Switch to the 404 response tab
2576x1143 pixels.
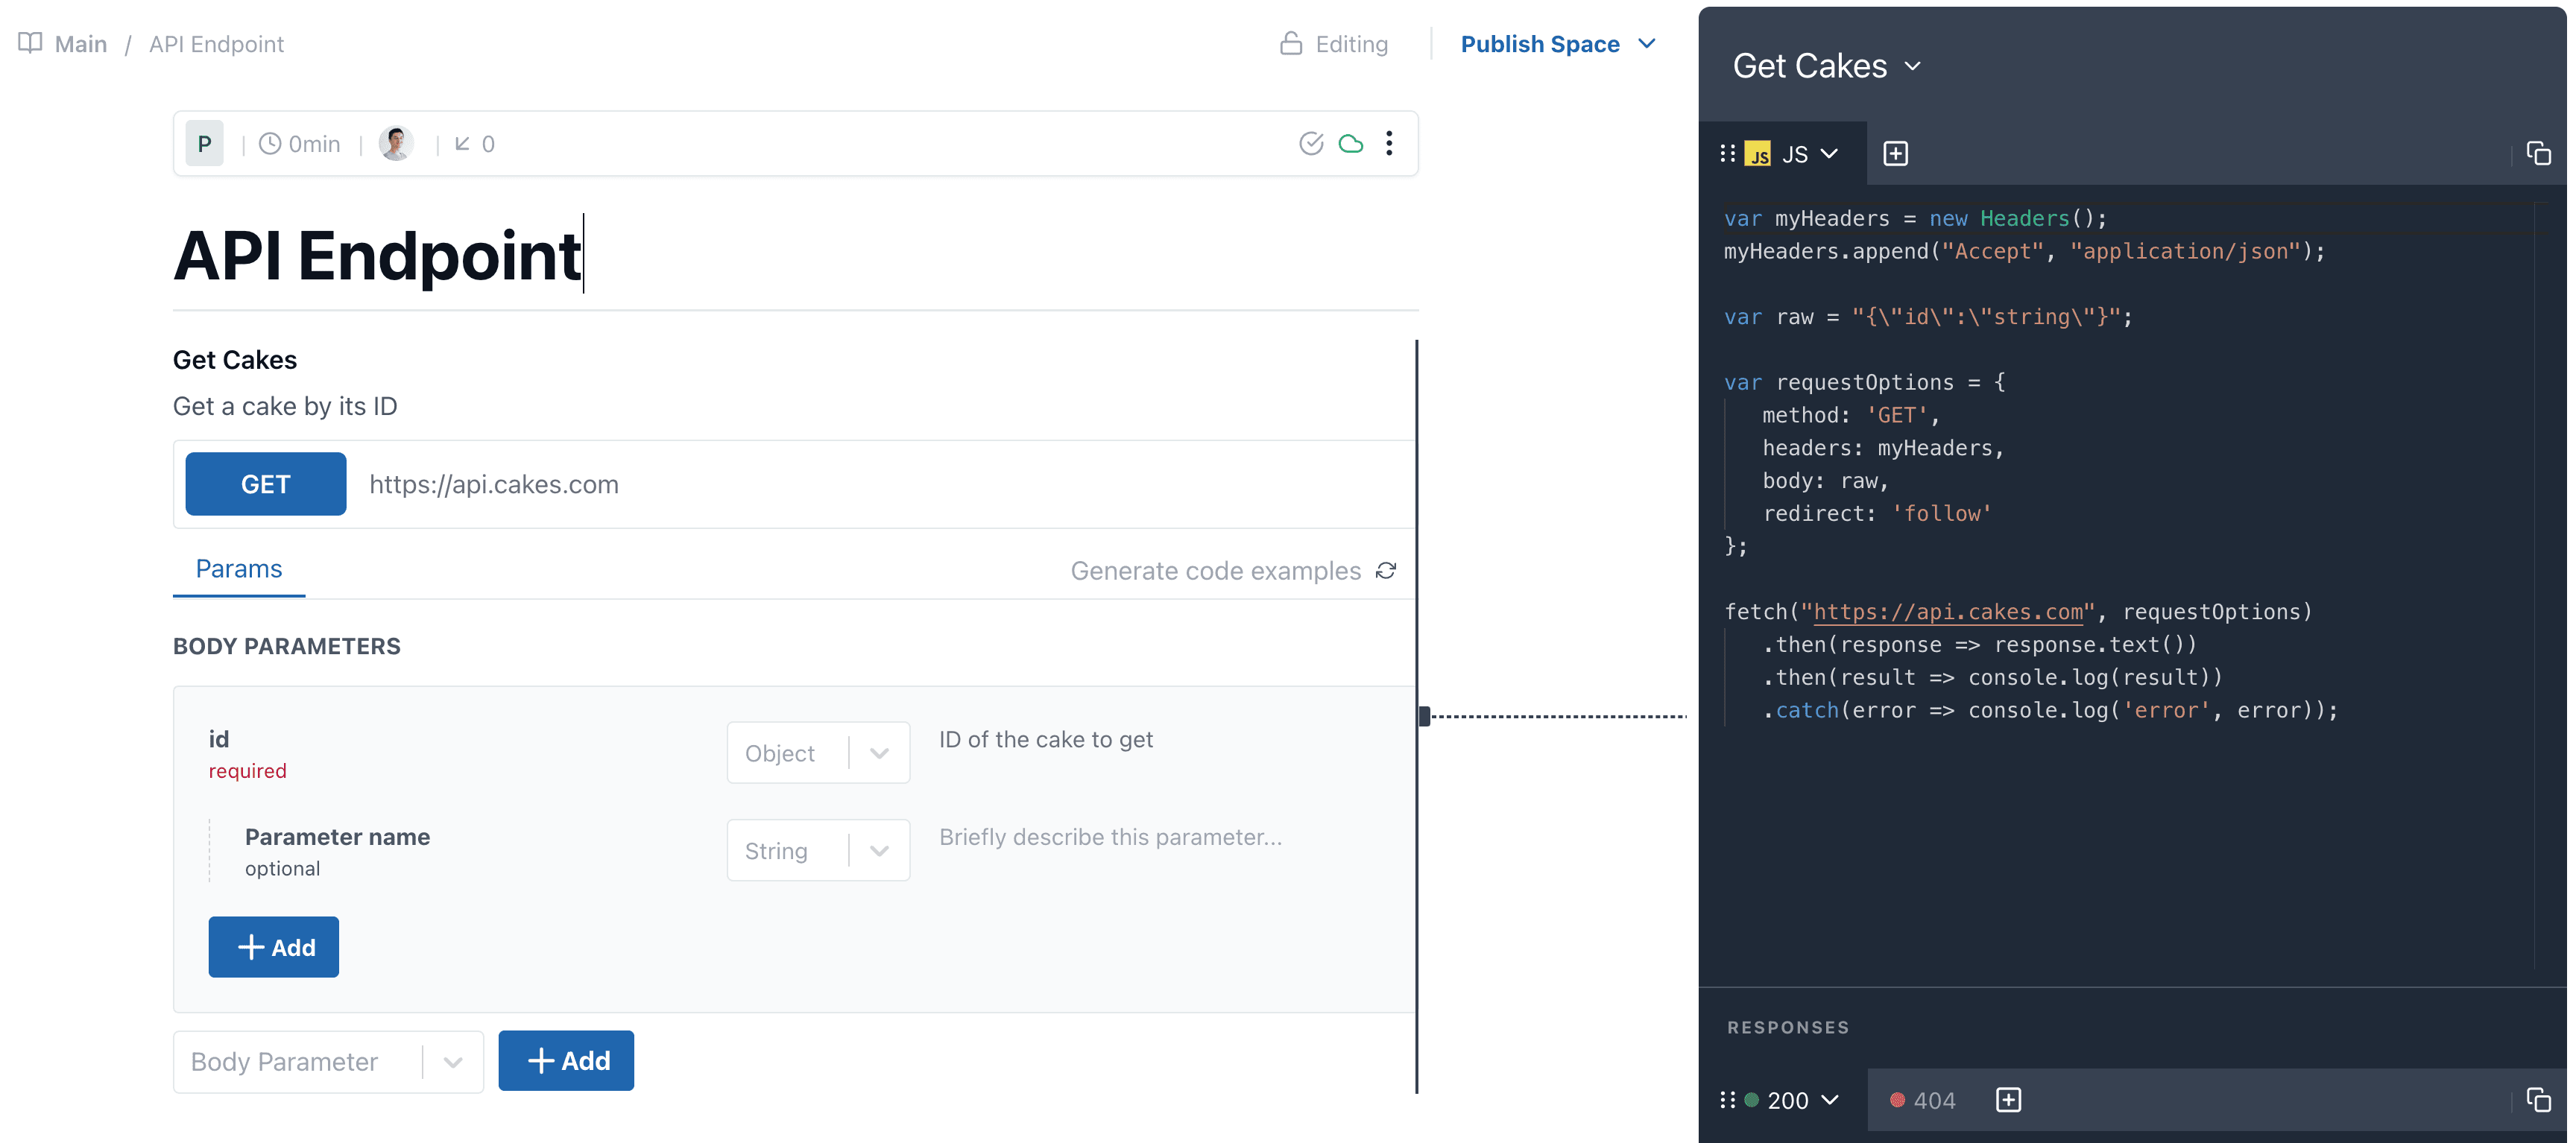pyautogui.click(x=1923, y=1101)
